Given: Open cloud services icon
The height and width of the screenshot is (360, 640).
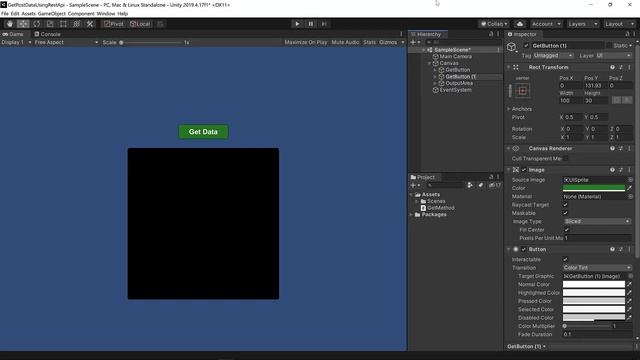Looking at the screenshot, I should (520, 24).
